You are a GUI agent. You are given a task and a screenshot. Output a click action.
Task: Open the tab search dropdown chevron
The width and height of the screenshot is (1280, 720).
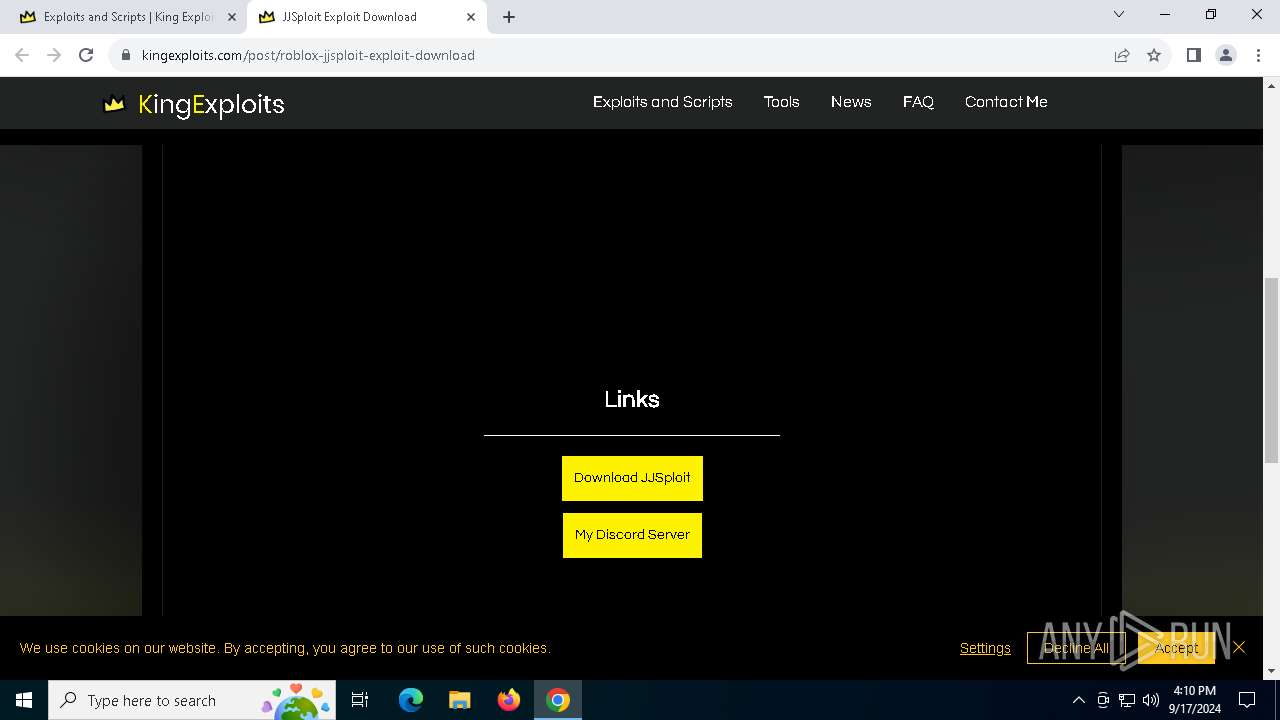click(1119, 14)
